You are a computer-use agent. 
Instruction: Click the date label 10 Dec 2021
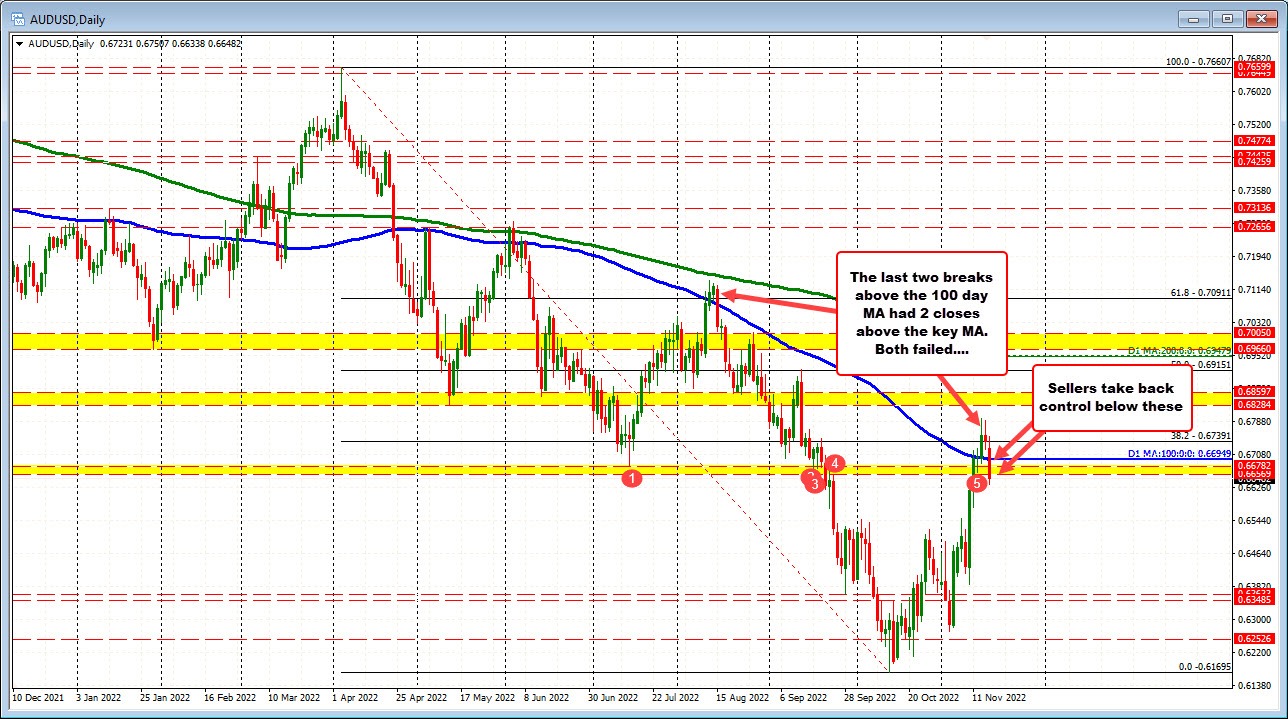36,696
